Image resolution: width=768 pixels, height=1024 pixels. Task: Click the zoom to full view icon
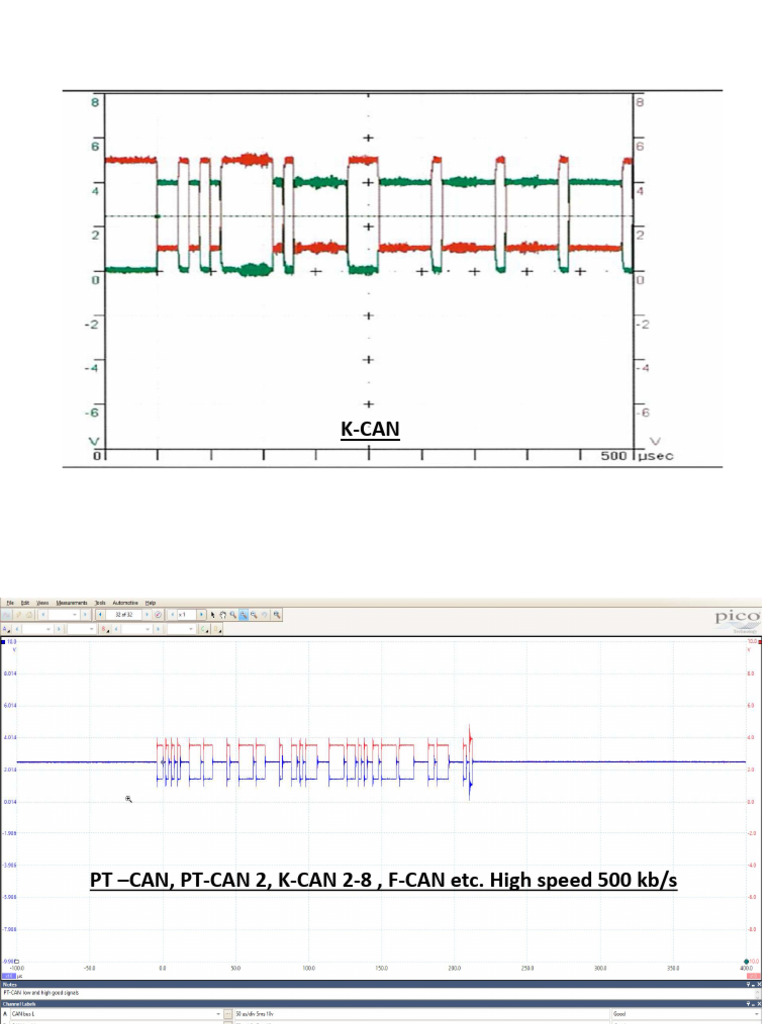click(x=277, y=615)
